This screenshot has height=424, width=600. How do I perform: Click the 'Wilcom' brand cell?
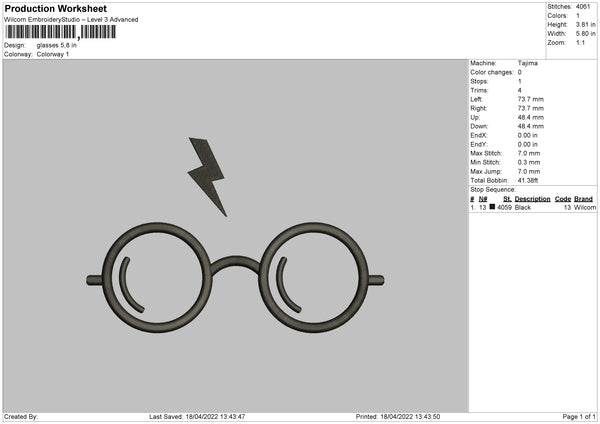tap(585, 207)
